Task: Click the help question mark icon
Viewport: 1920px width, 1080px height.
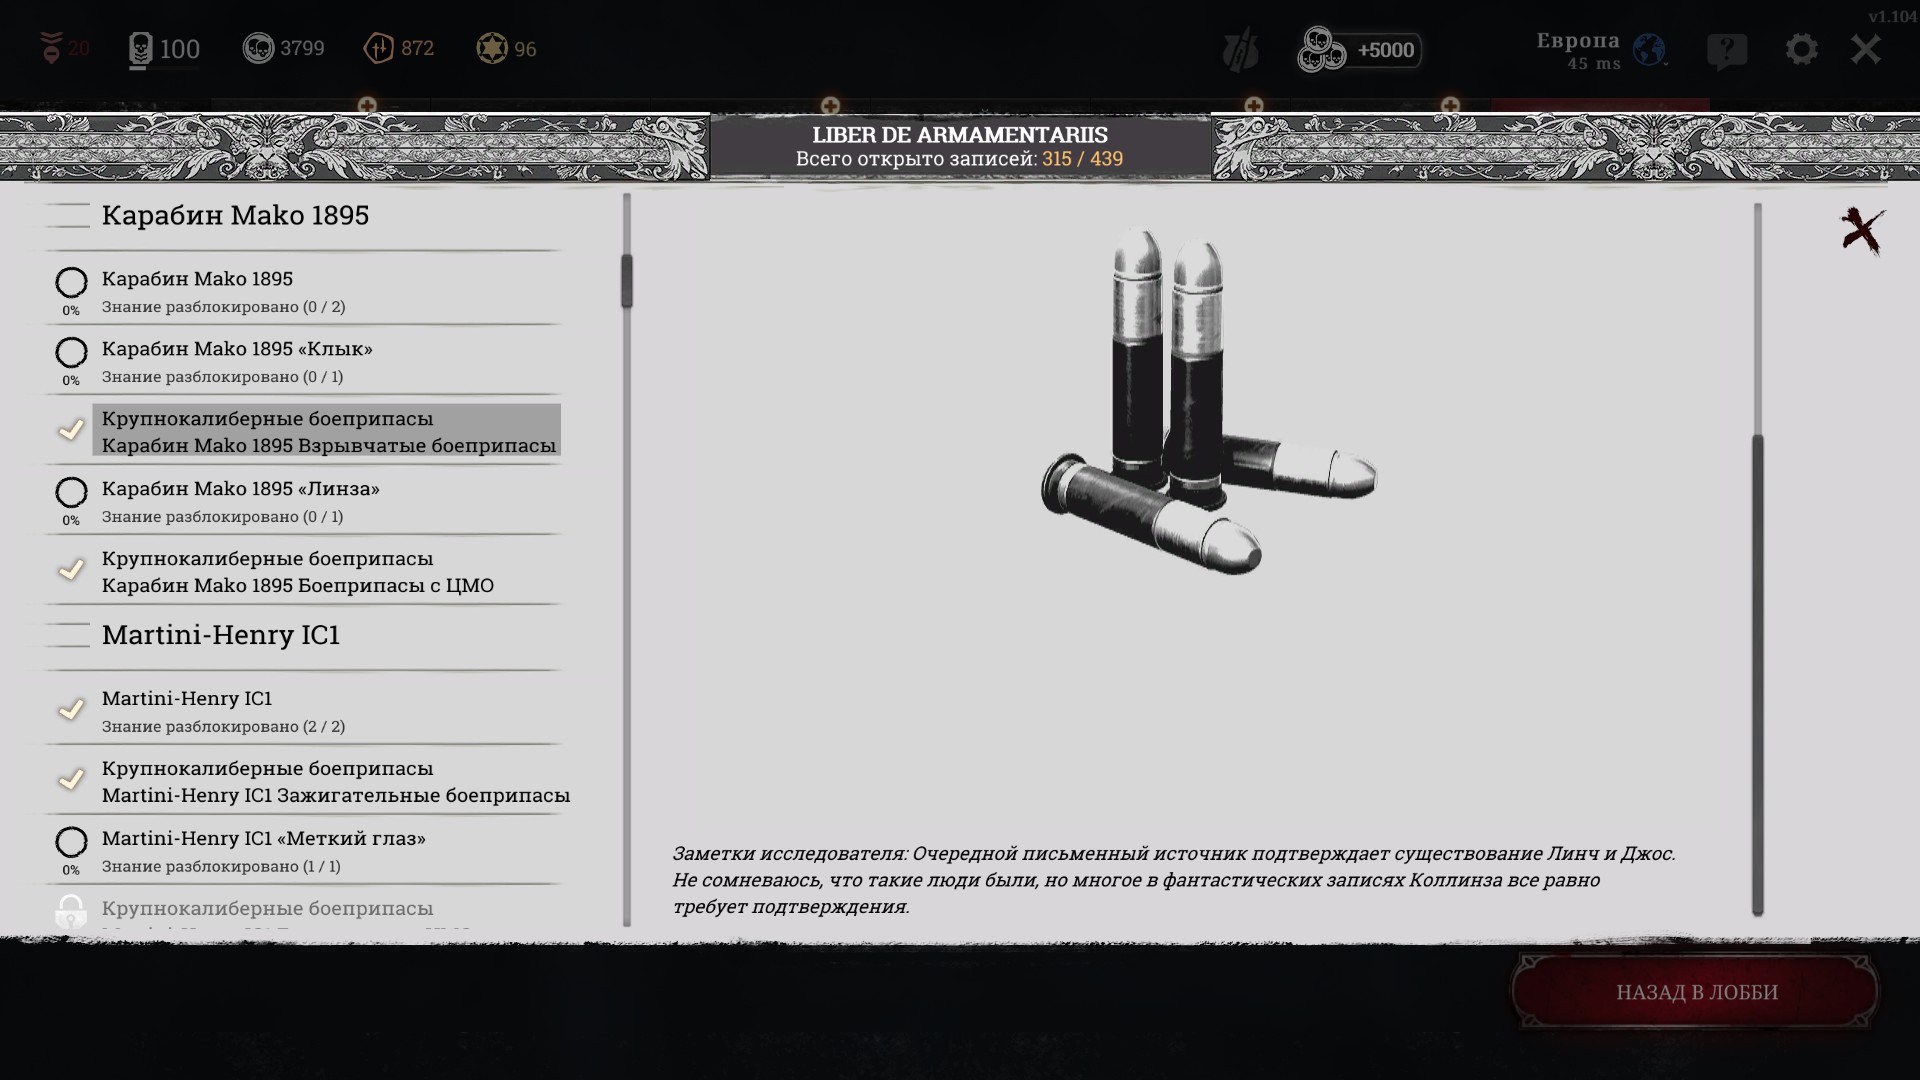Action: tap(1727, 50)
